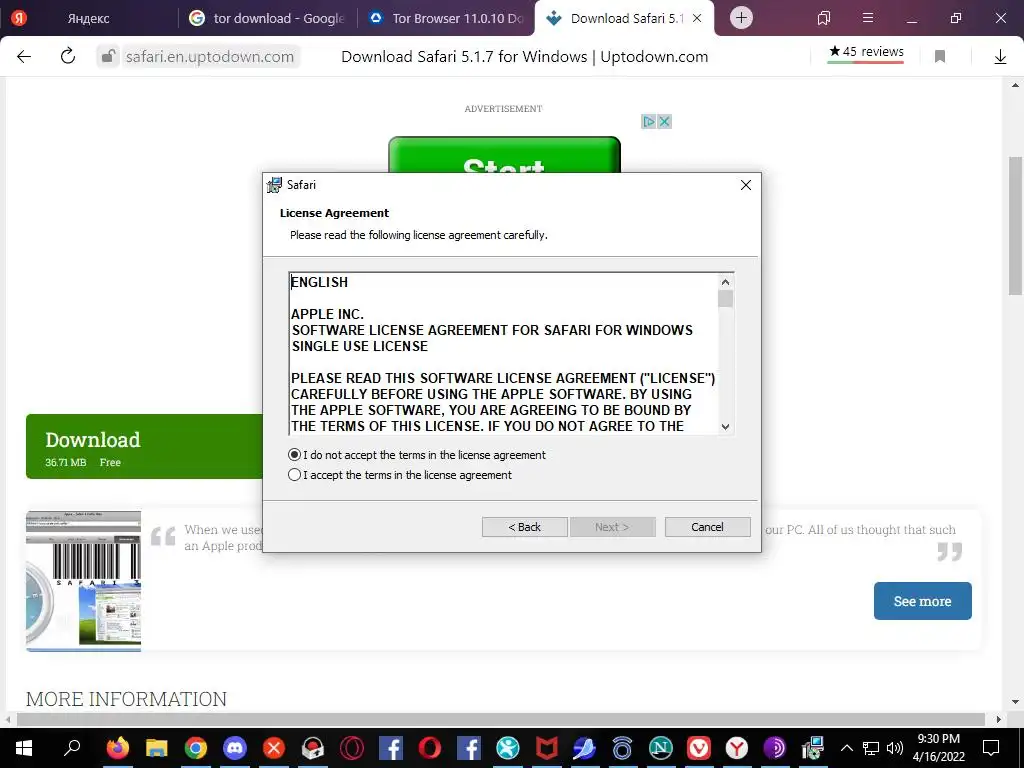
Task: Open a new tab with the plus button
Action: (741, 18)
